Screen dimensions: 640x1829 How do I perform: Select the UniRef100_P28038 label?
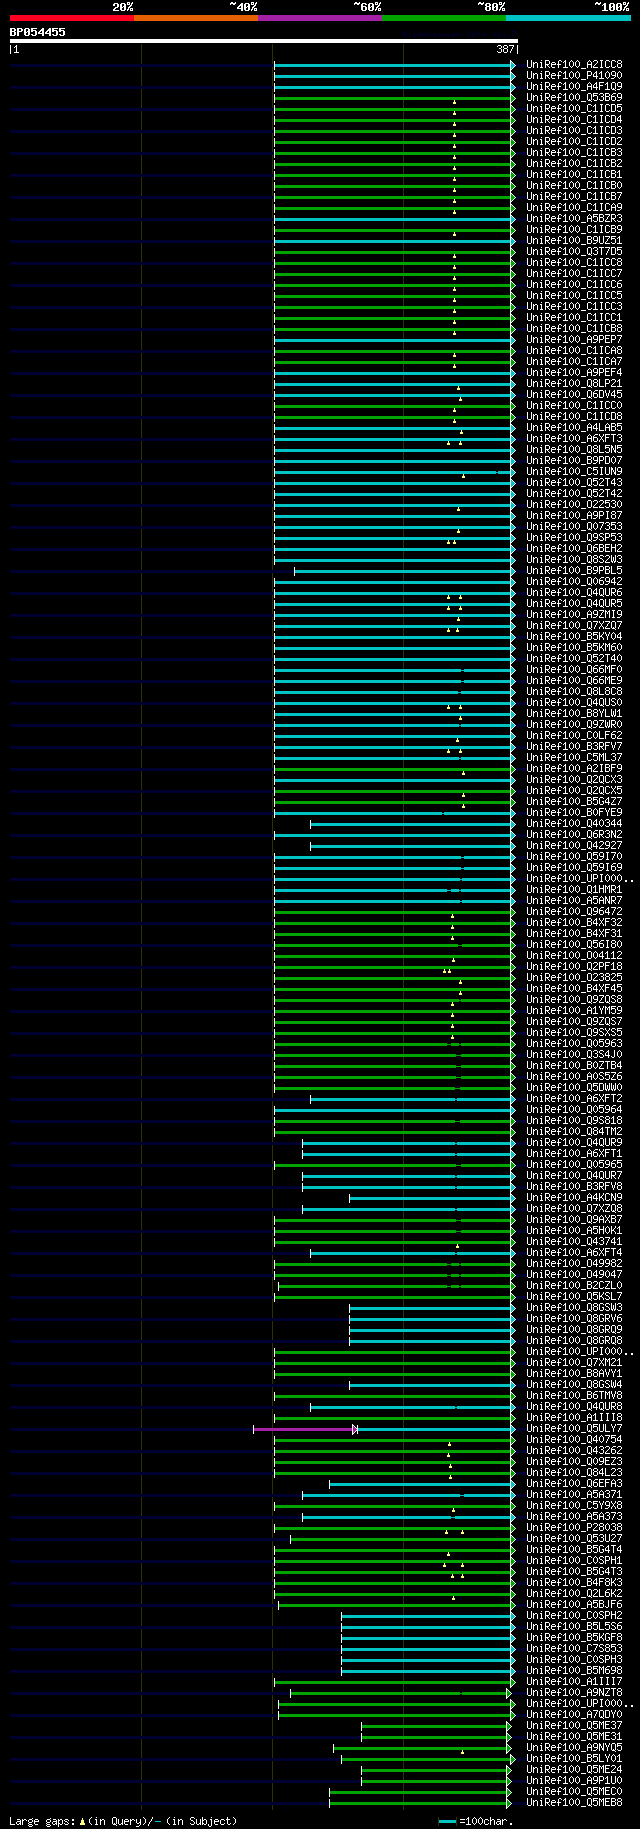pos(574,1528)
